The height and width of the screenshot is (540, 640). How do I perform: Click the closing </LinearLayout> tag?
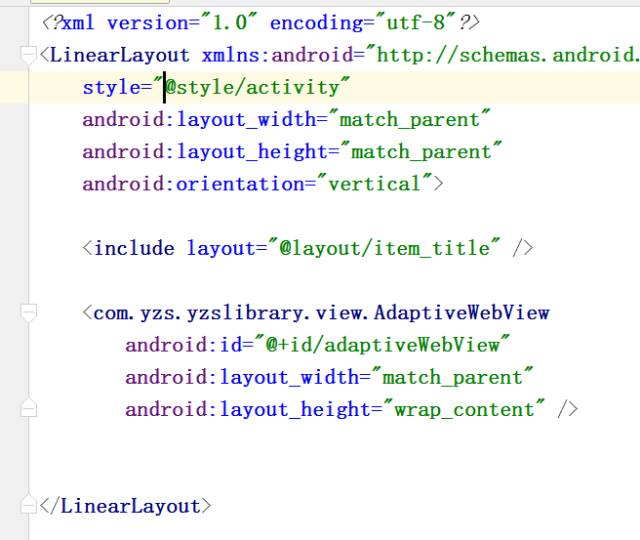[x=125, y=506]
